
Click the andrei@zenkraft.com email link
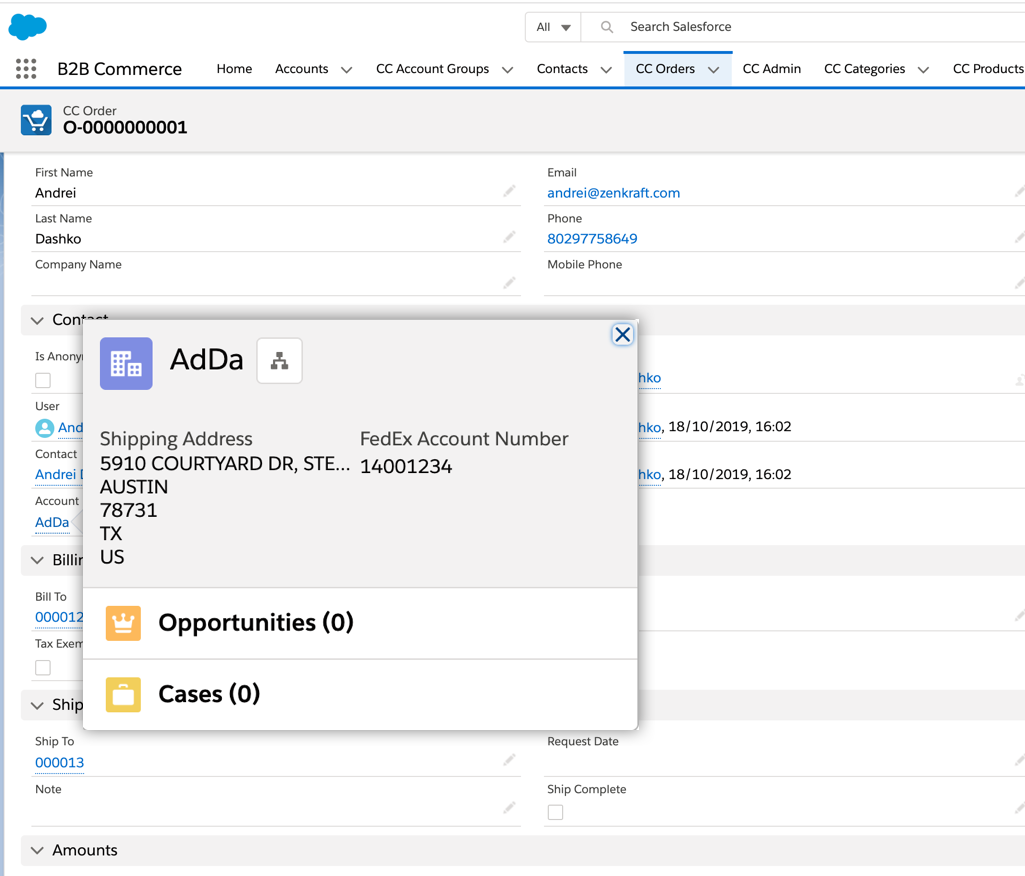click(x=613, y=193)
